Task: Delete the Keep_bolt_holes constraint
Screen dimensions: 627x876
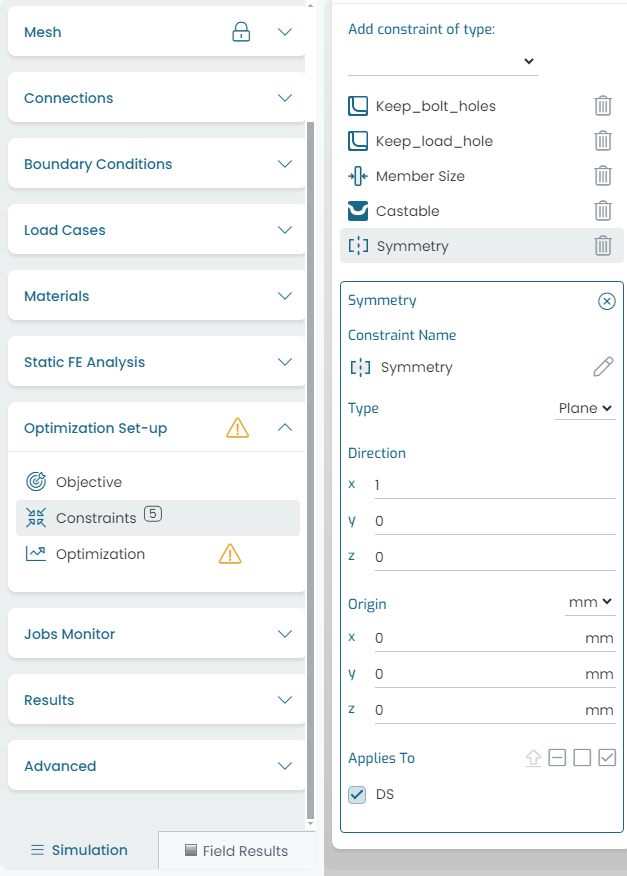Action: coord(602,106)
